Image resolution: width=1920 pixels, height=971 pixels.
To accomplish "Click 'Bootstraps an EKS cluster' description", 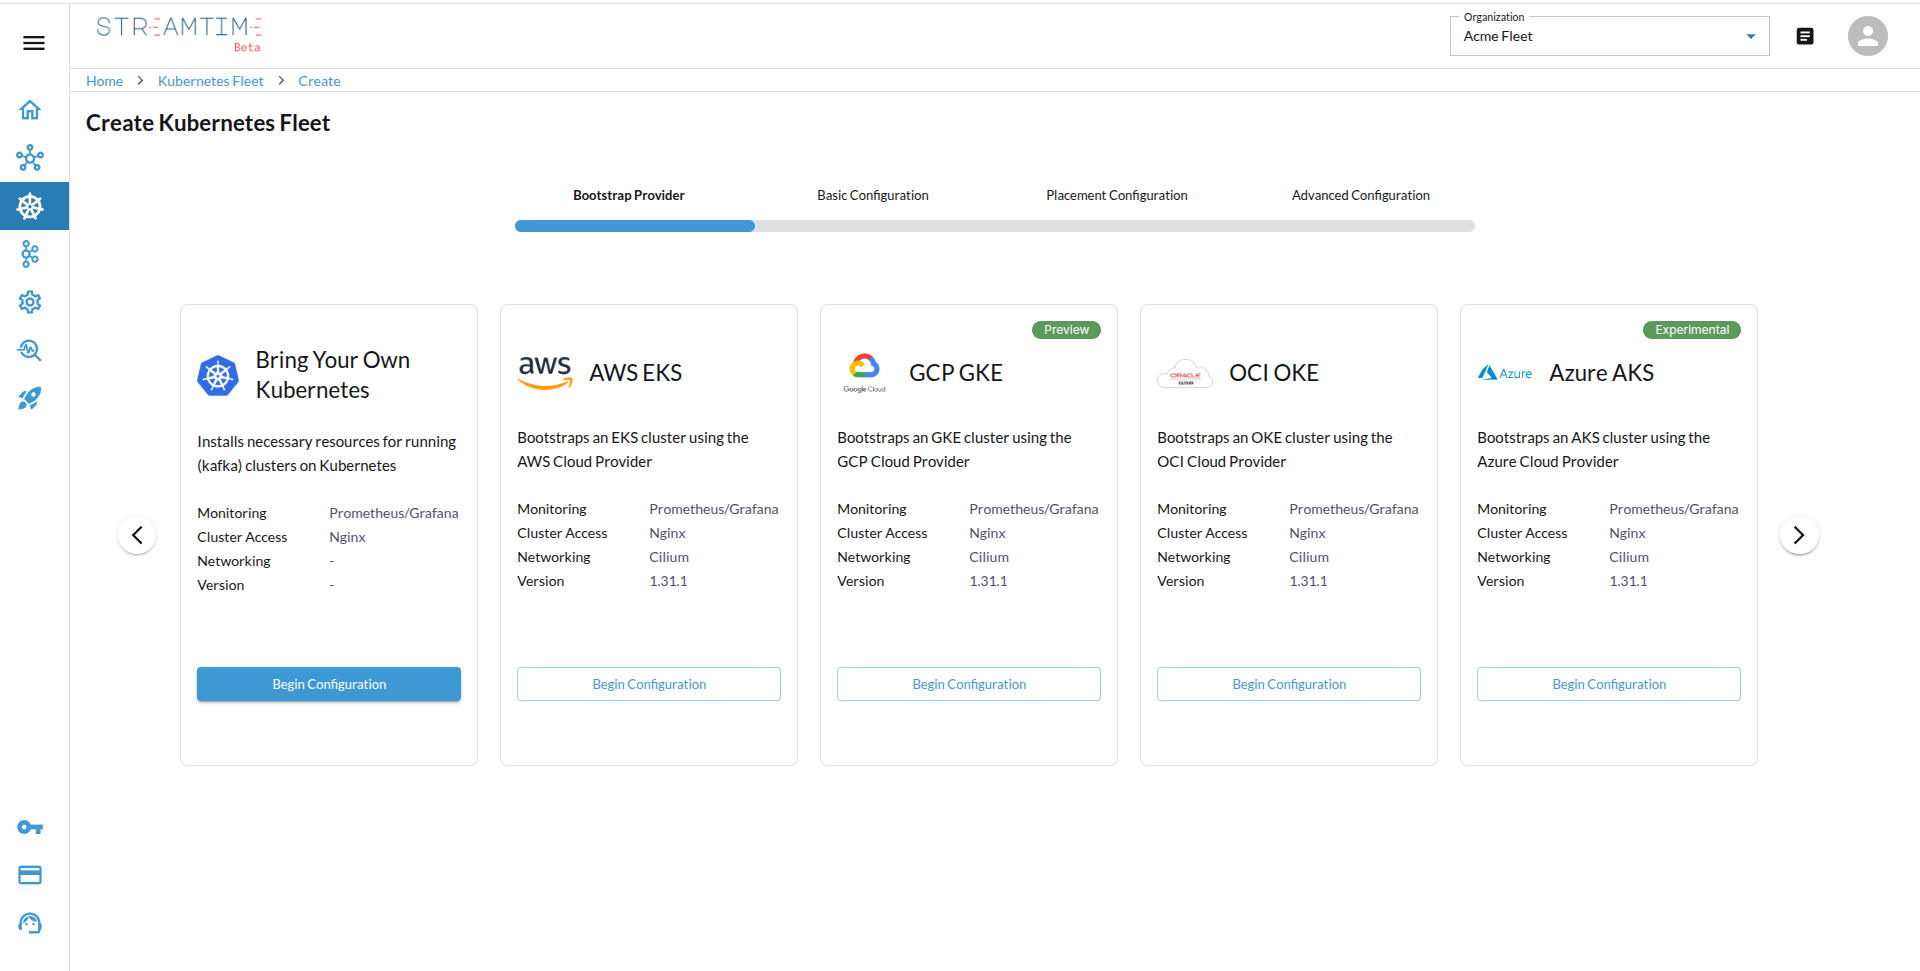I will (x=633, y=450).
